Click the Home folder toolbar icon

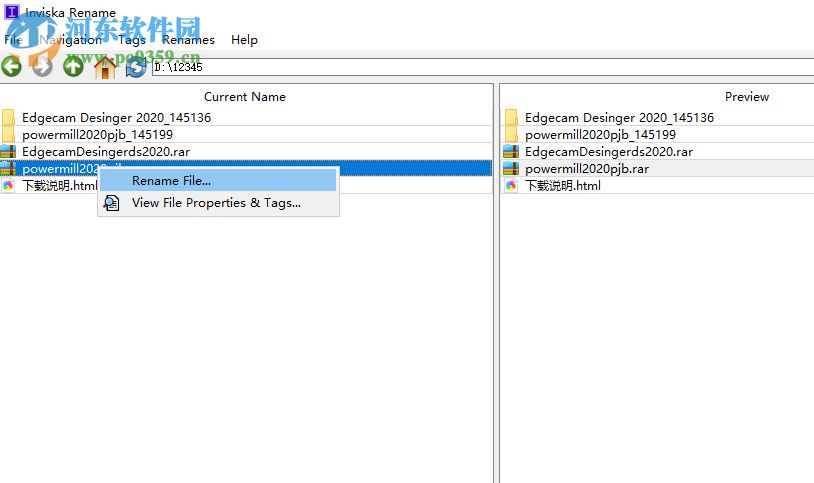click(104, 67)
